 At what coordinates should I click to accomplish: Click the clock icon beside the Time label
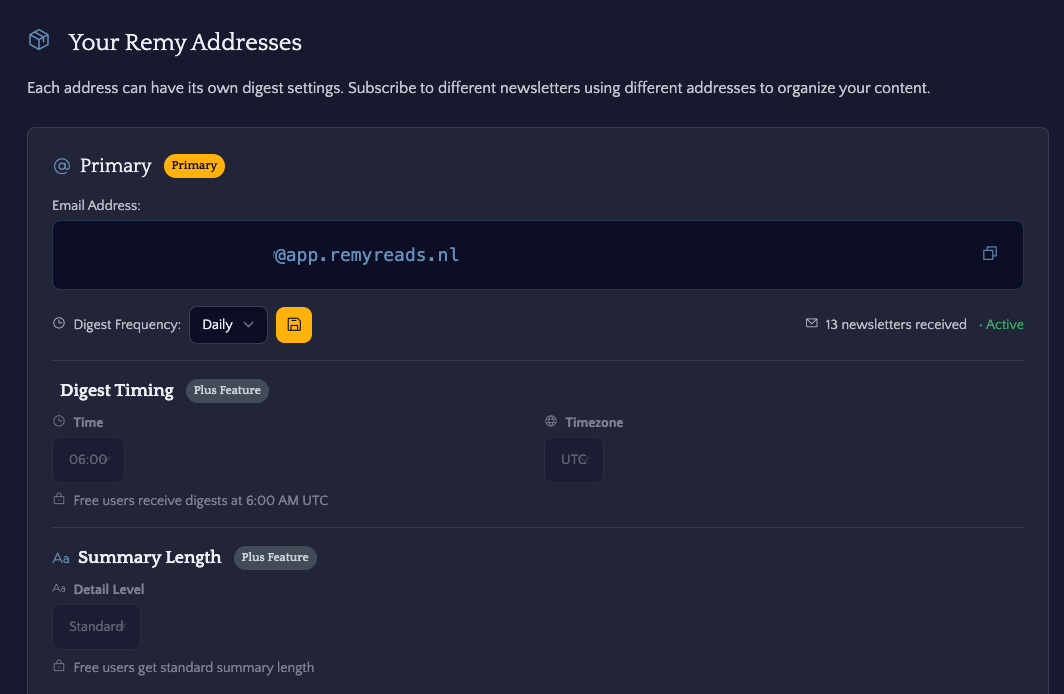pos(59,422)
